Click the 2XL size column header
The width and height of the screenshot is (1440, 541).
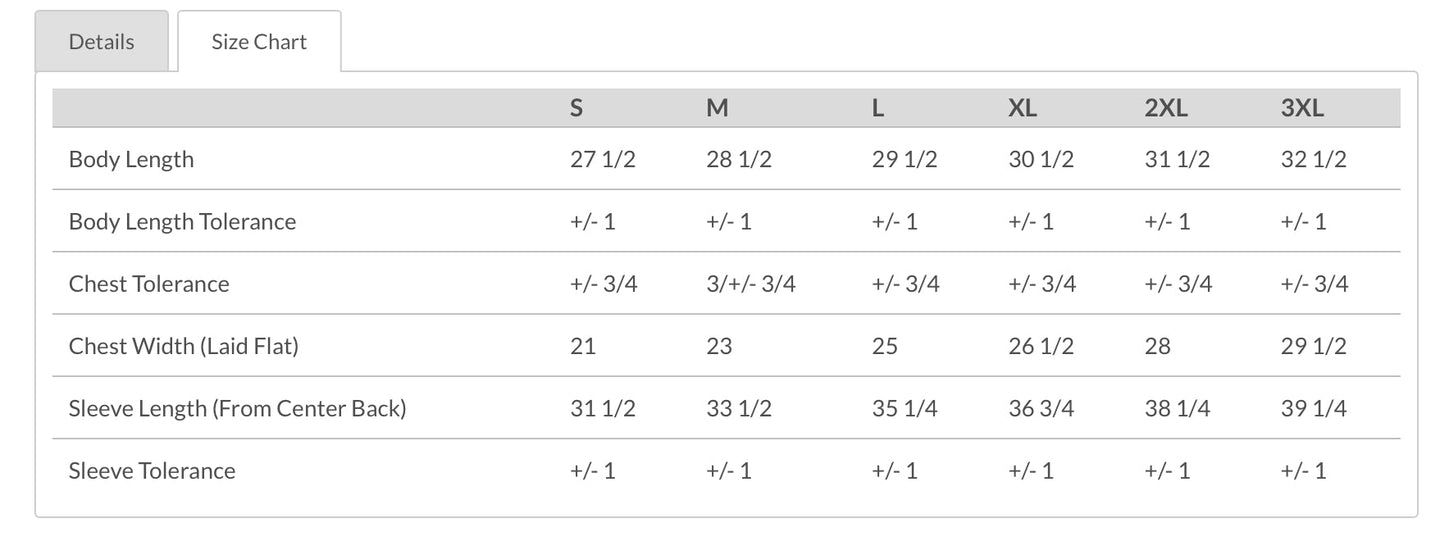point(1166,109)
